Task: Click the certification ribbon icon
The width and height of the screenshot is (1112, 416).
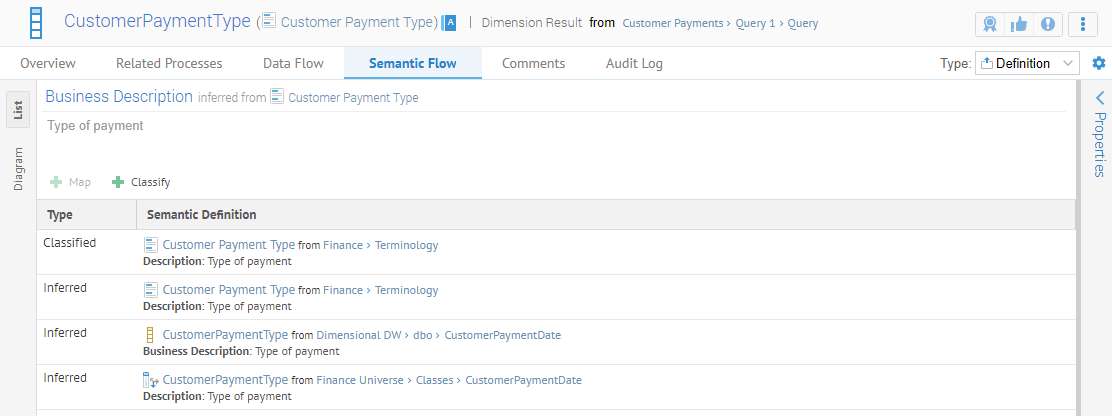Action: pos(990,24)
